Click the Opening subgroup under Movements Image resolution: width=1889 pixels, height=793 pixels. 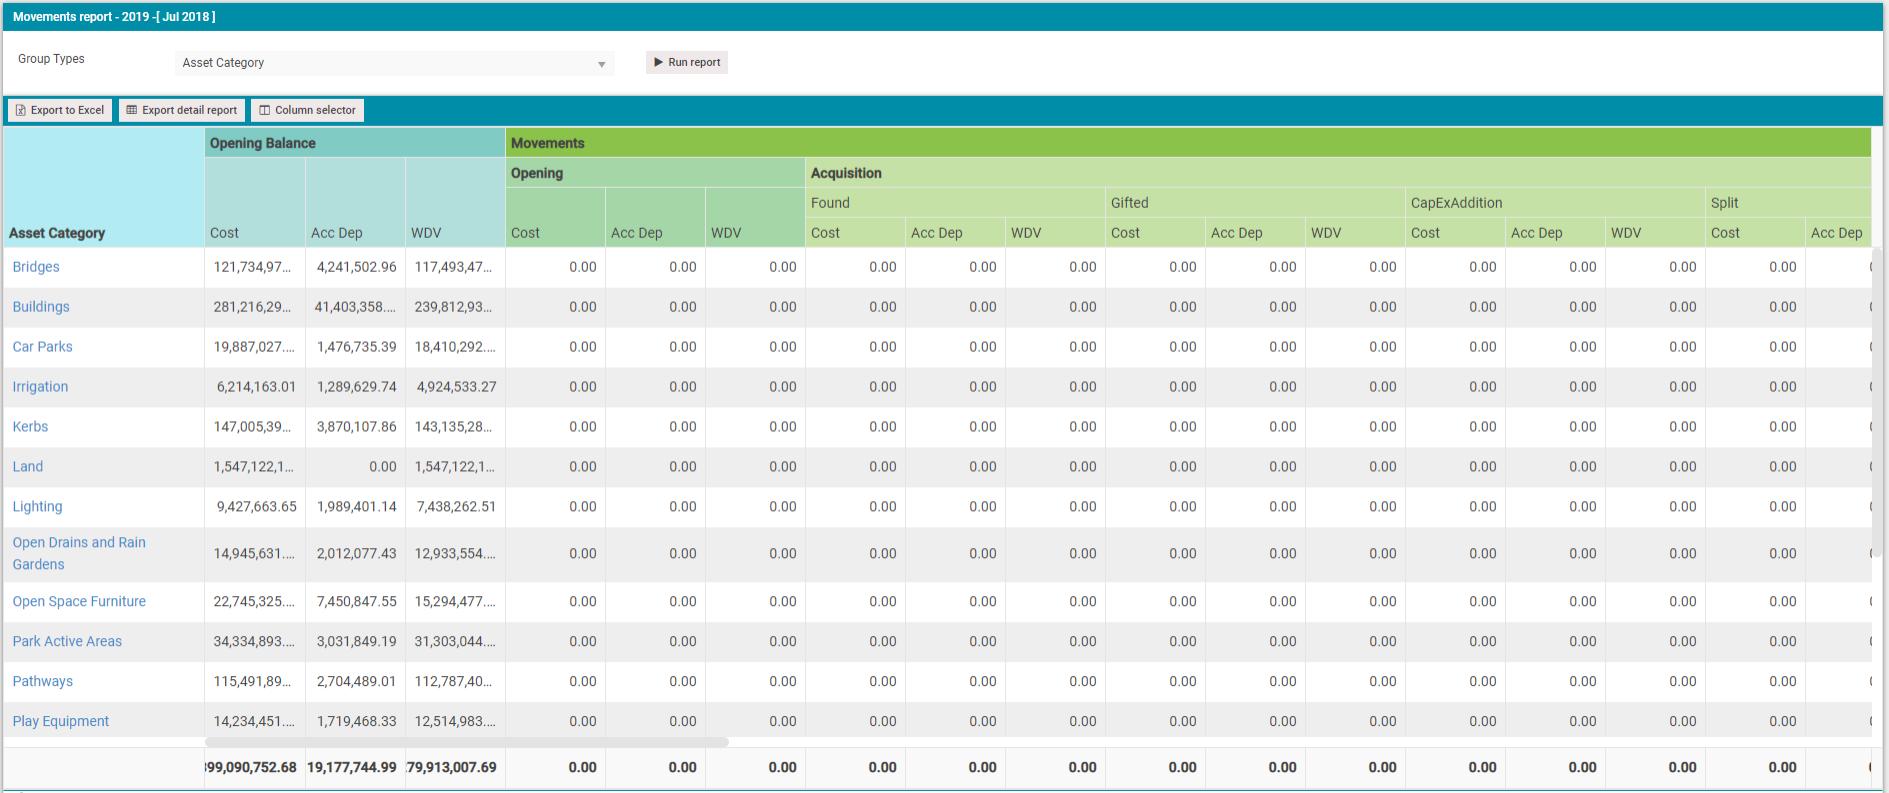[655, 173]
